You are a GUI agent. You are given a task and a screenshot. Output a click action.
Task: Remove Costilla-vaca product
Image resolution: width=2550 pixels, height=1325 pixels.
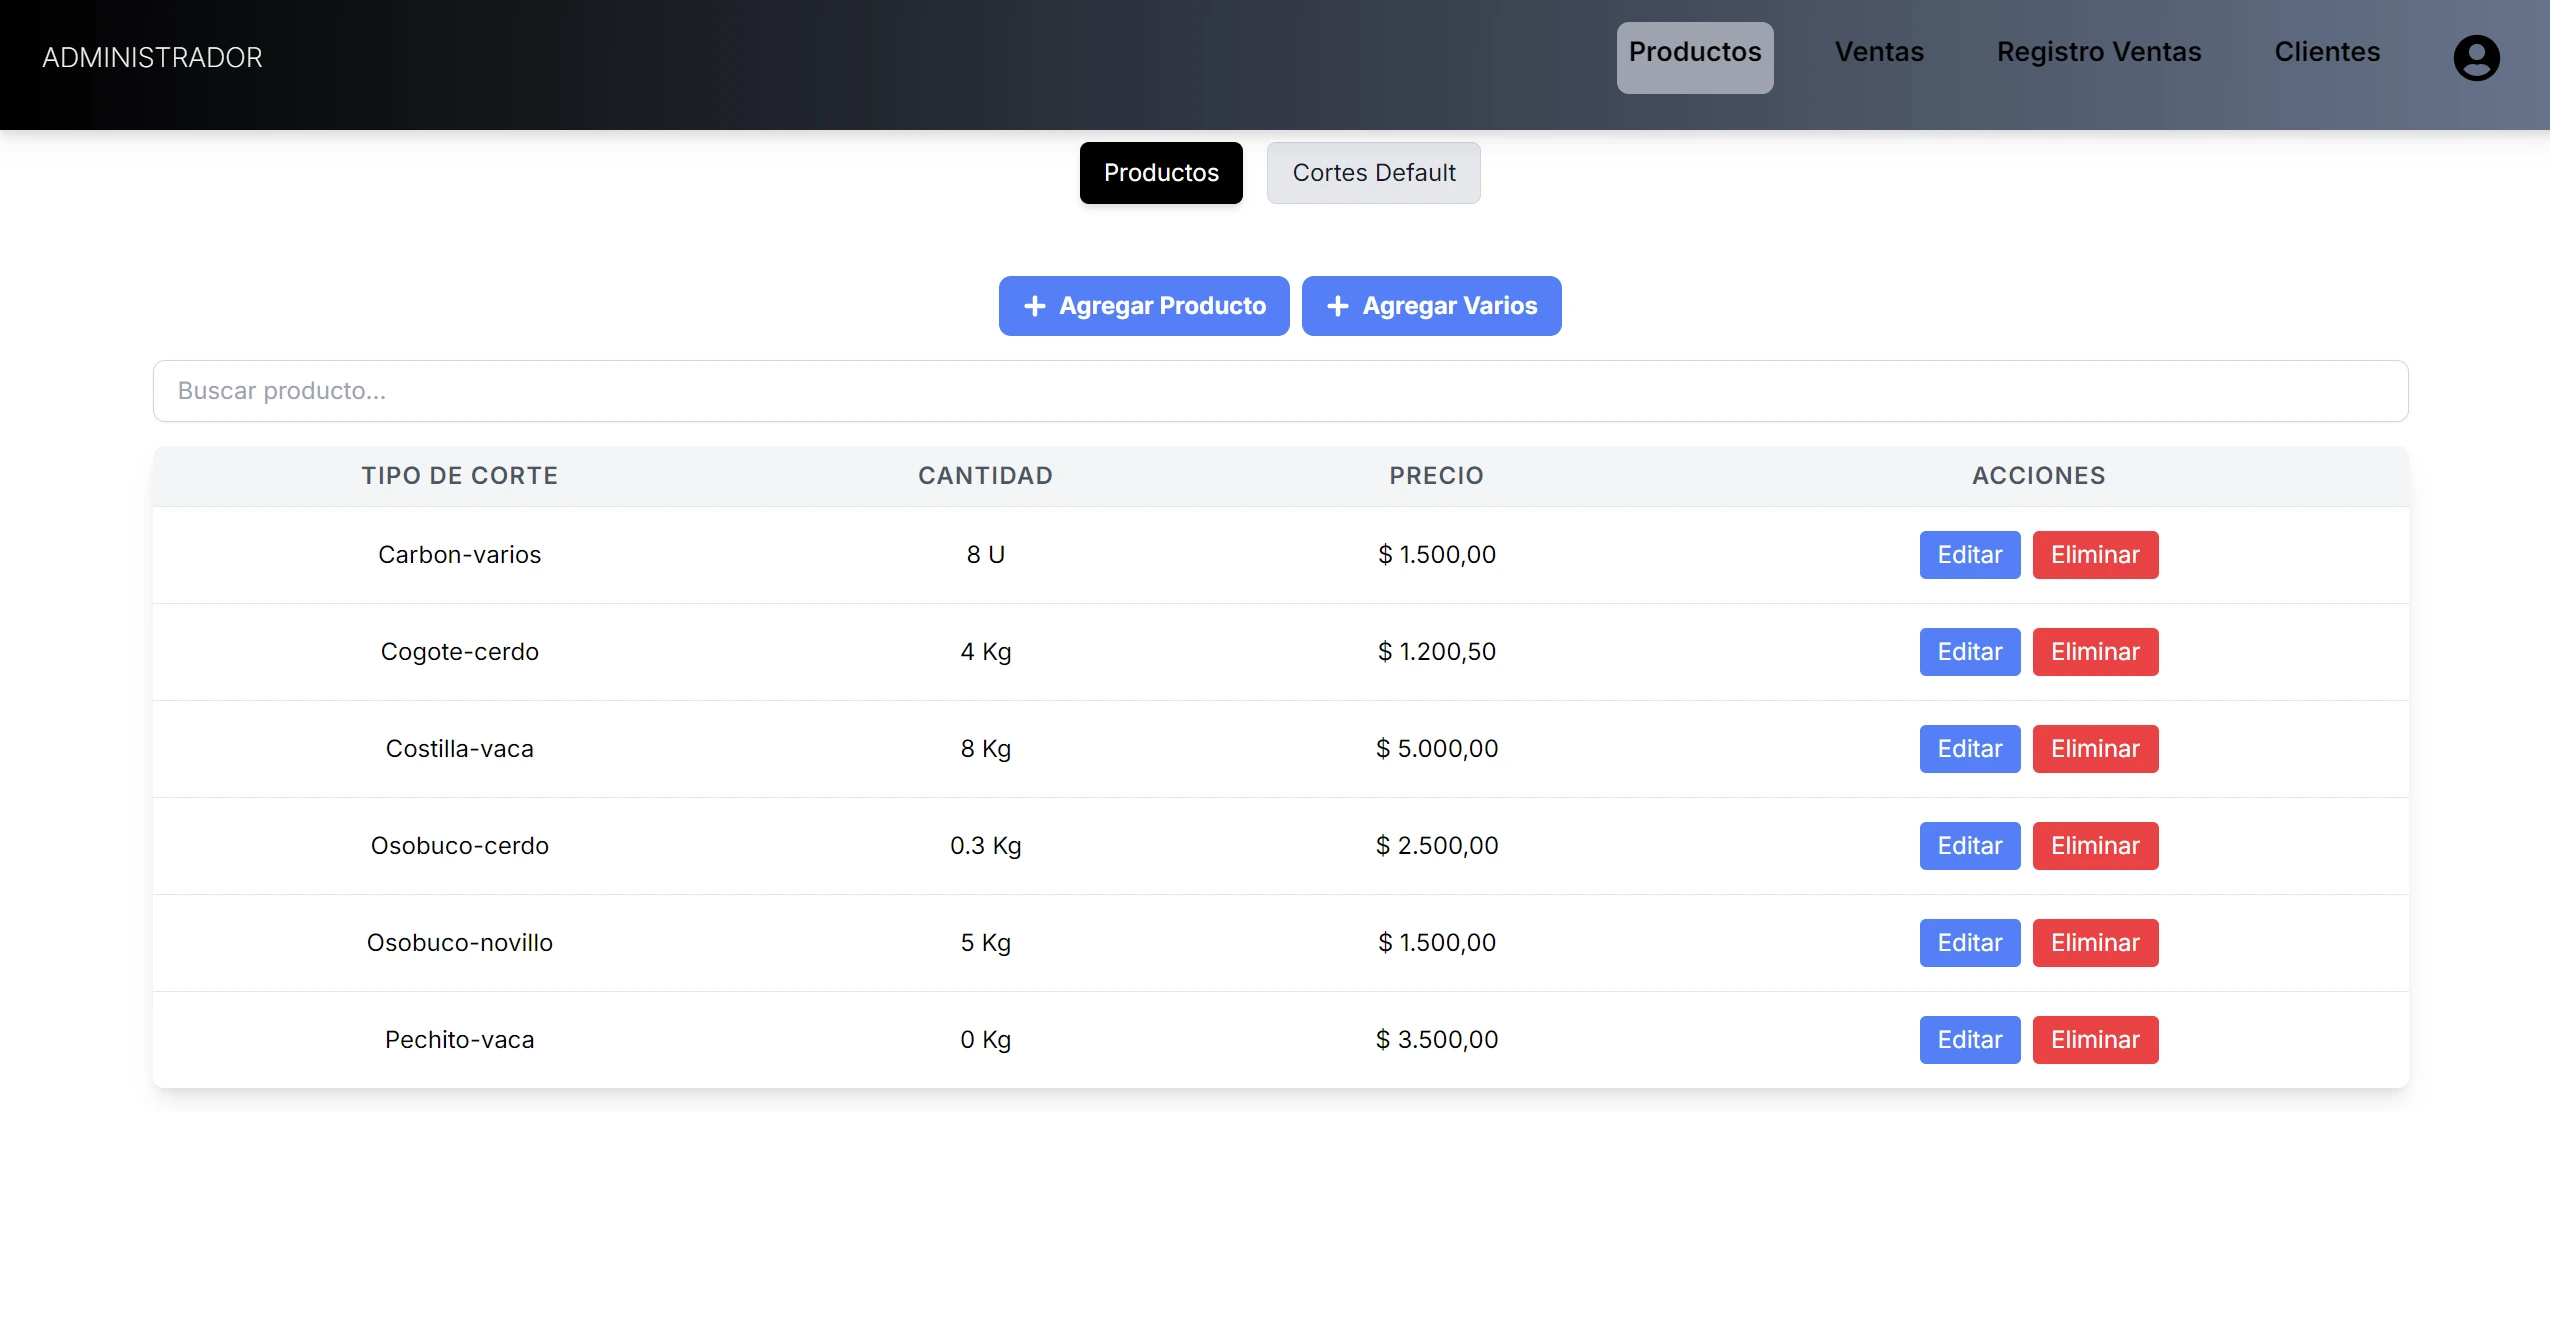[x=2095, y=749]
